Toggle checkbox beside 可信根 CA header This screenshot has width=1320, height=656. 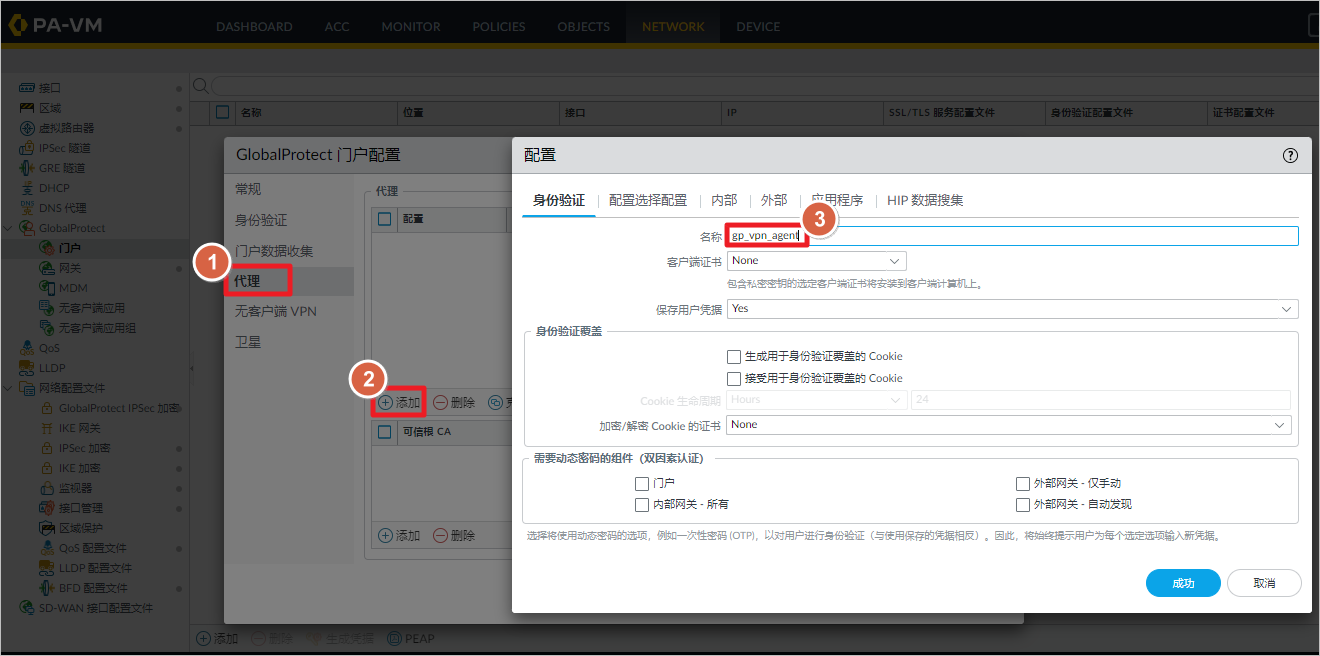[x=385, y=433]
